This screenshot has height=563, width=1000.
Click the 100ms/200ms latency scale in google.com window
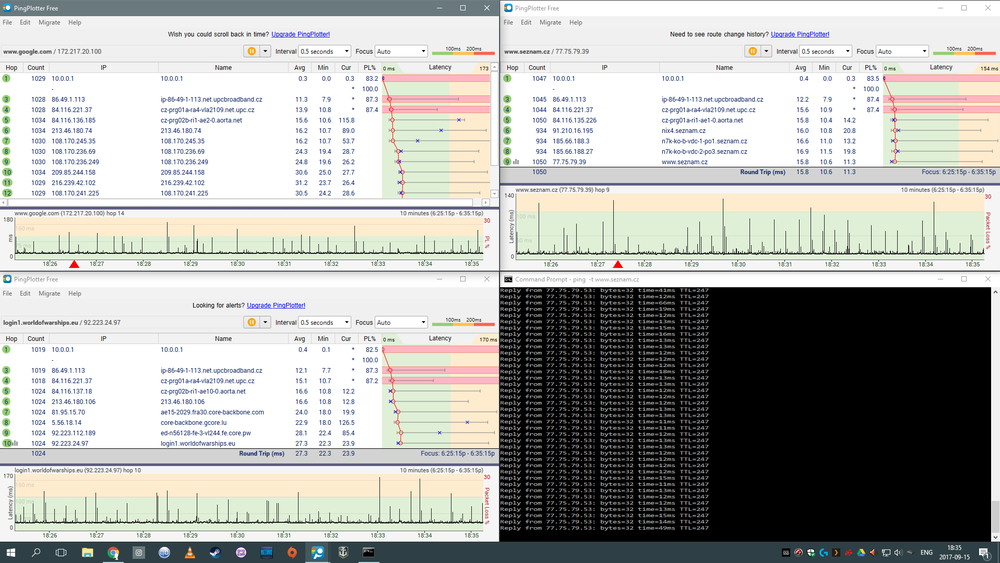(x=462, y=51)
